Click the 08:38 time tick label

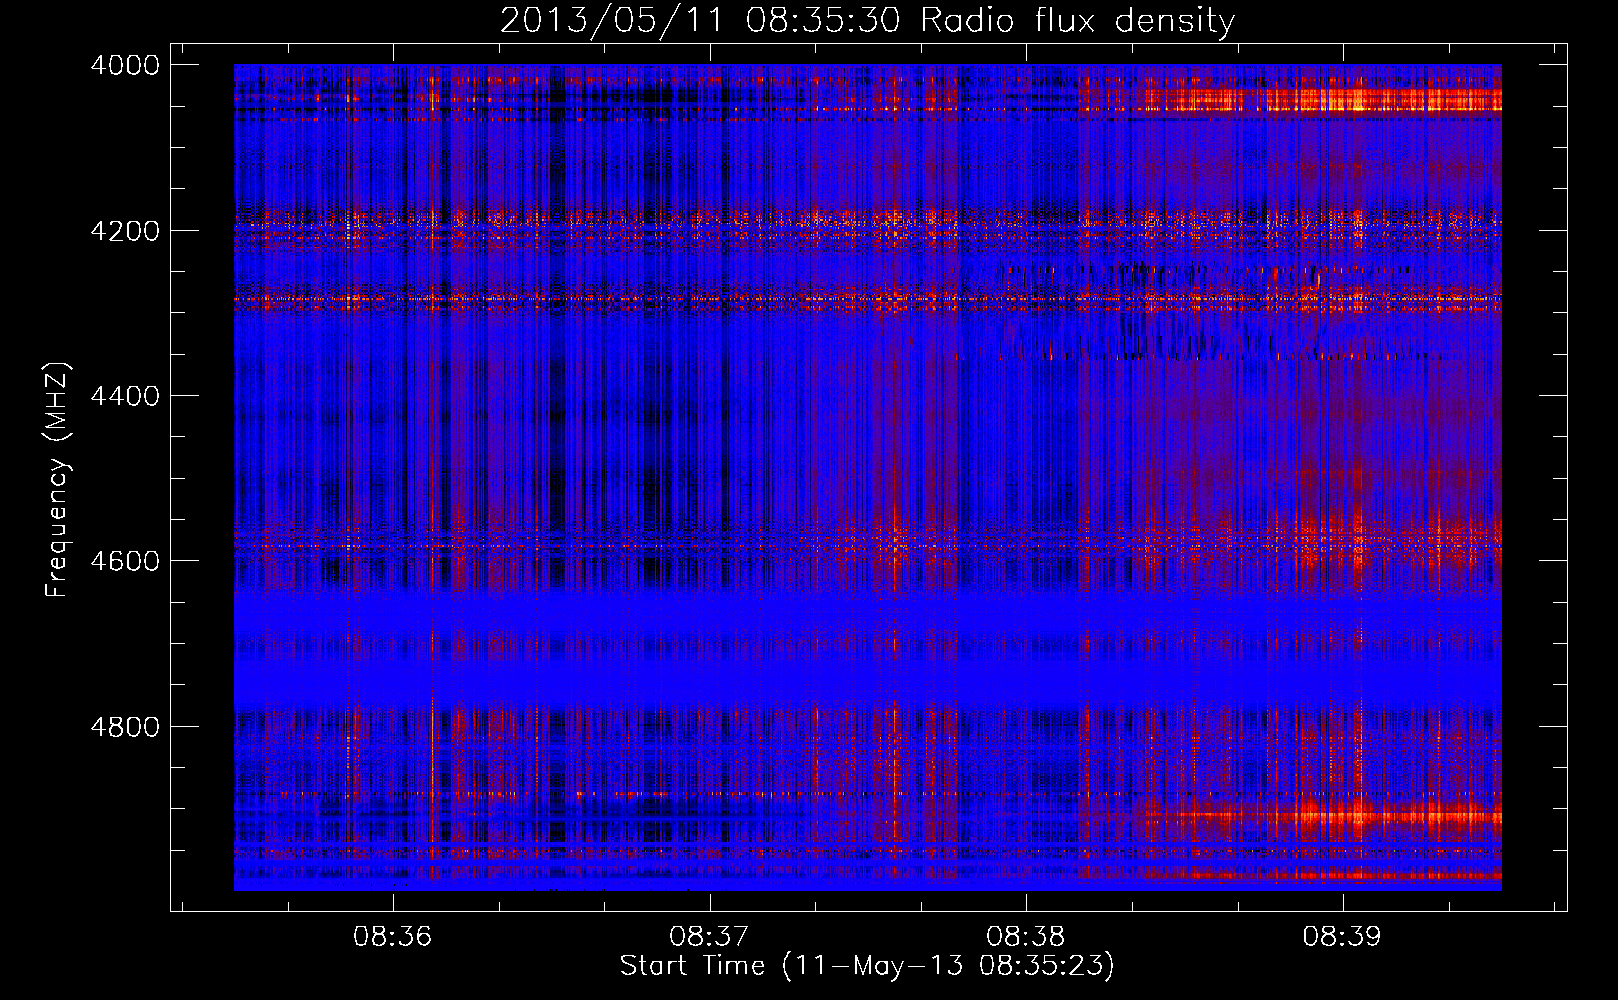click(1026, 936)
